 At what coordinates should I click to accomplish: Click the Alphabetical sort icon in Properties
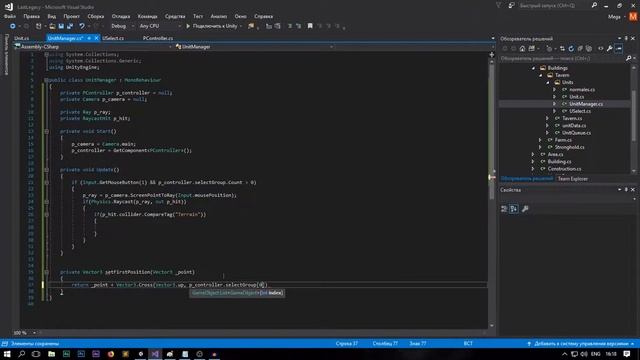[x=514, y=209]
